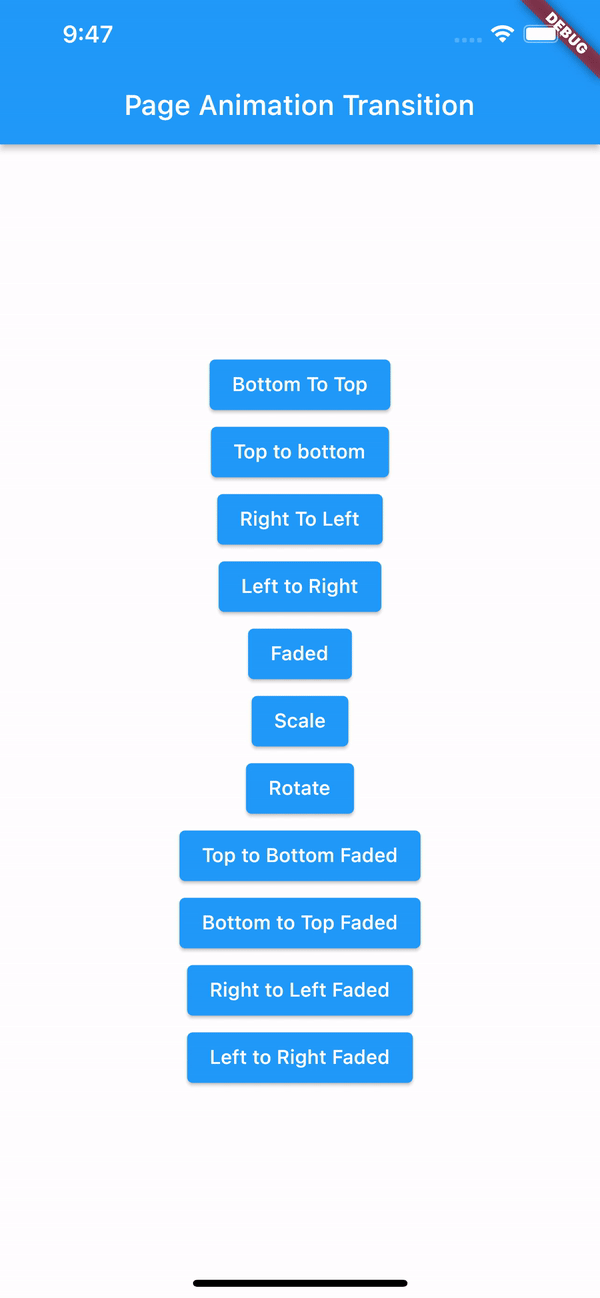Open the Scale transition
This screenshot has width=600, height=1298.
pos(300,721)
